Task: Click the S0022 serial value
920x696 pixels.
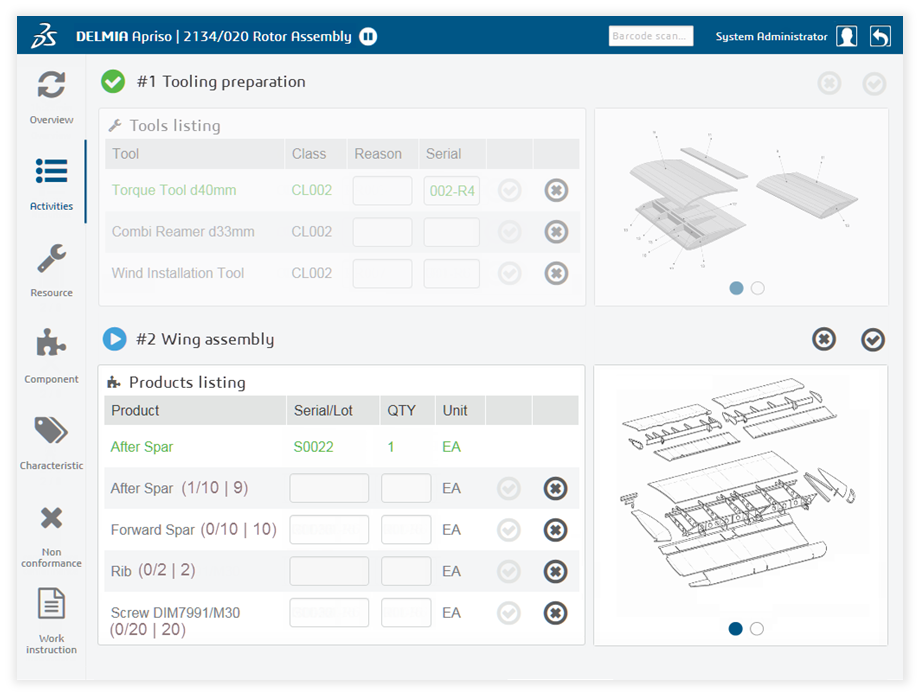Action: [x=313, y=447]
